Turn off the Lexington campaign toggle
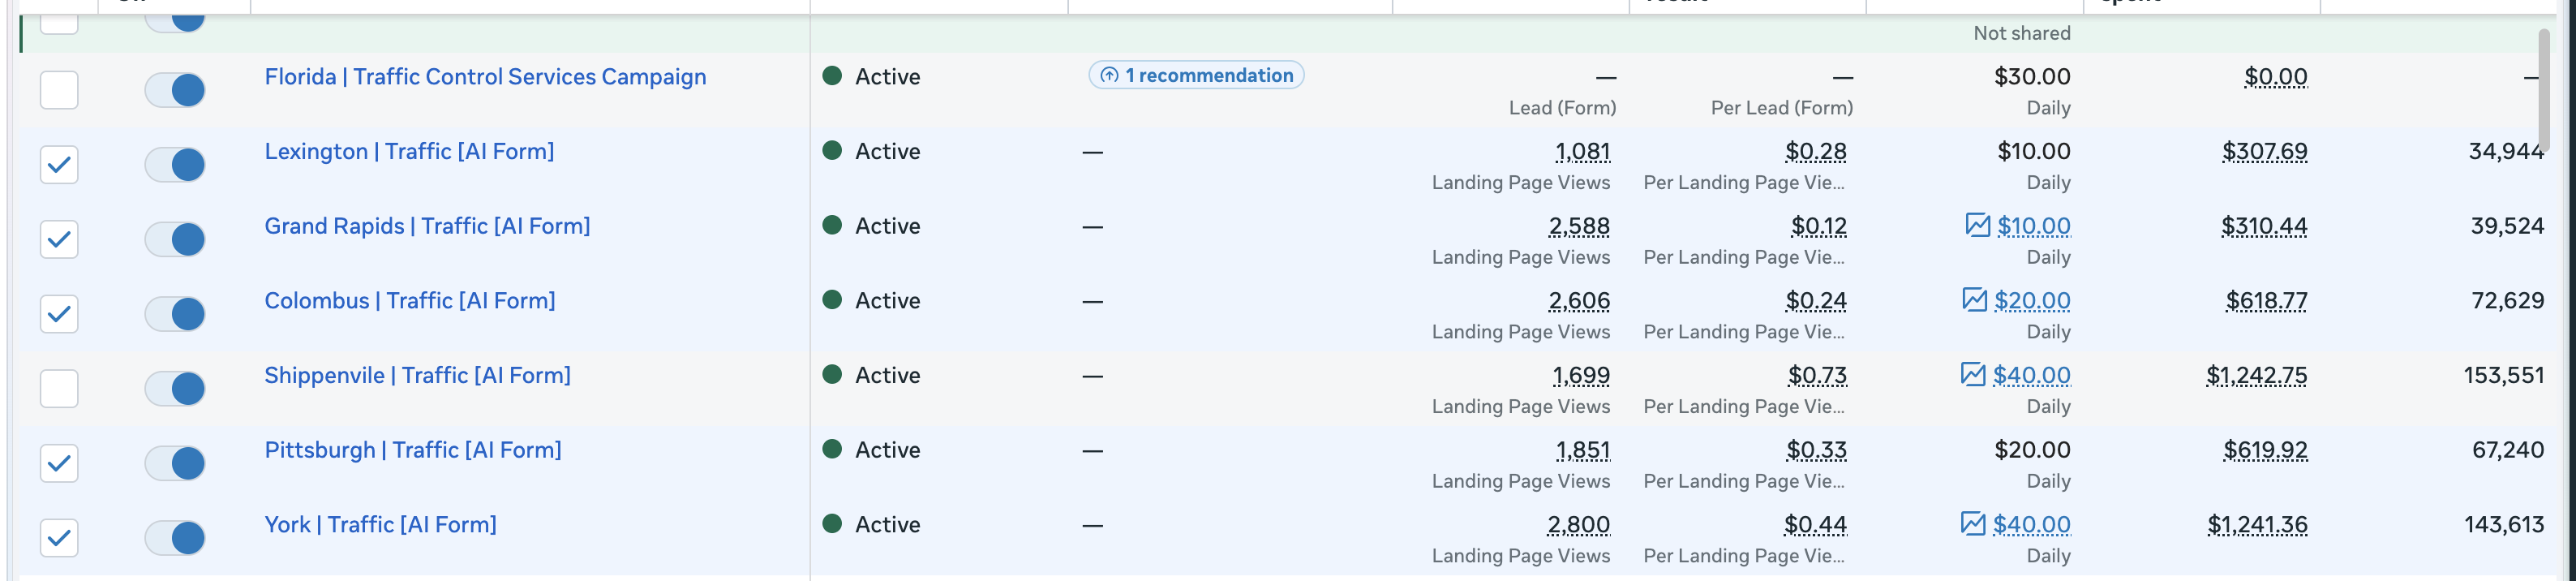The height and width of the screenshot is (581, 2576). point(175,165)
